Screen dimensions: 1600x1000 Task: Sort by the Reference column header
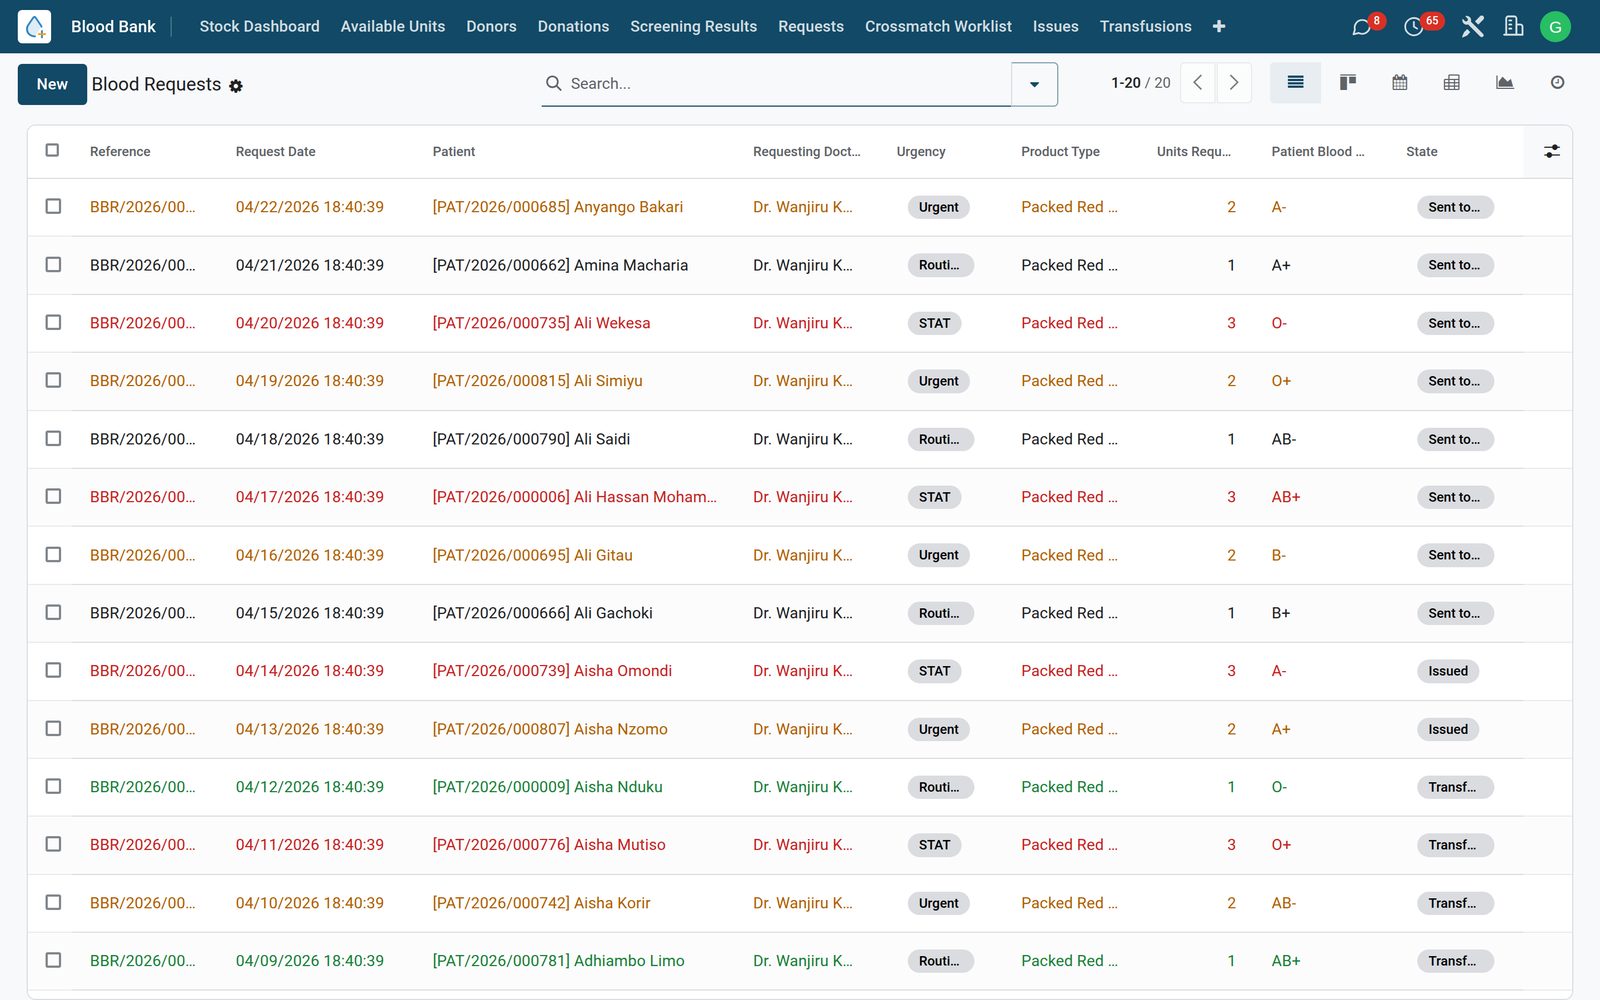tap(120, 152)
